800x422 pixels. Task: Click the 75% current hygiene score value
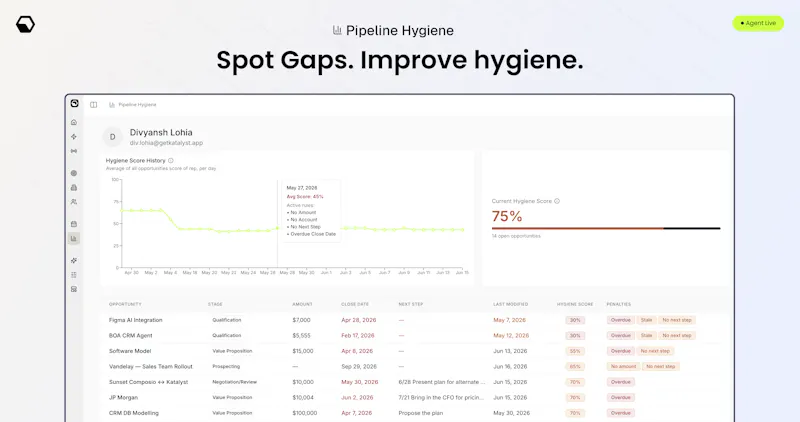pos(507,216)
